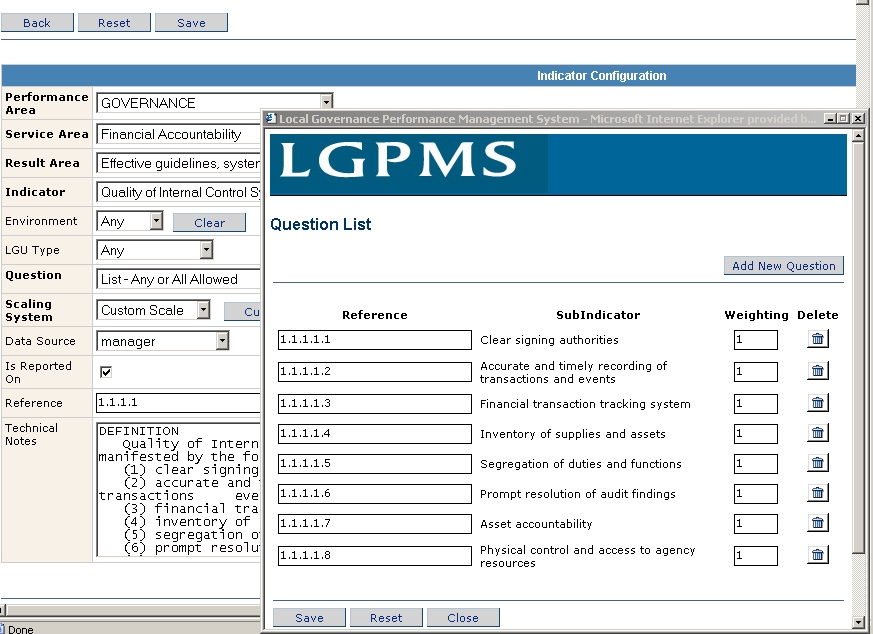The image size is (873, 634).
Task: Click the SubIndicator column header
Action: tap(598, 315)
